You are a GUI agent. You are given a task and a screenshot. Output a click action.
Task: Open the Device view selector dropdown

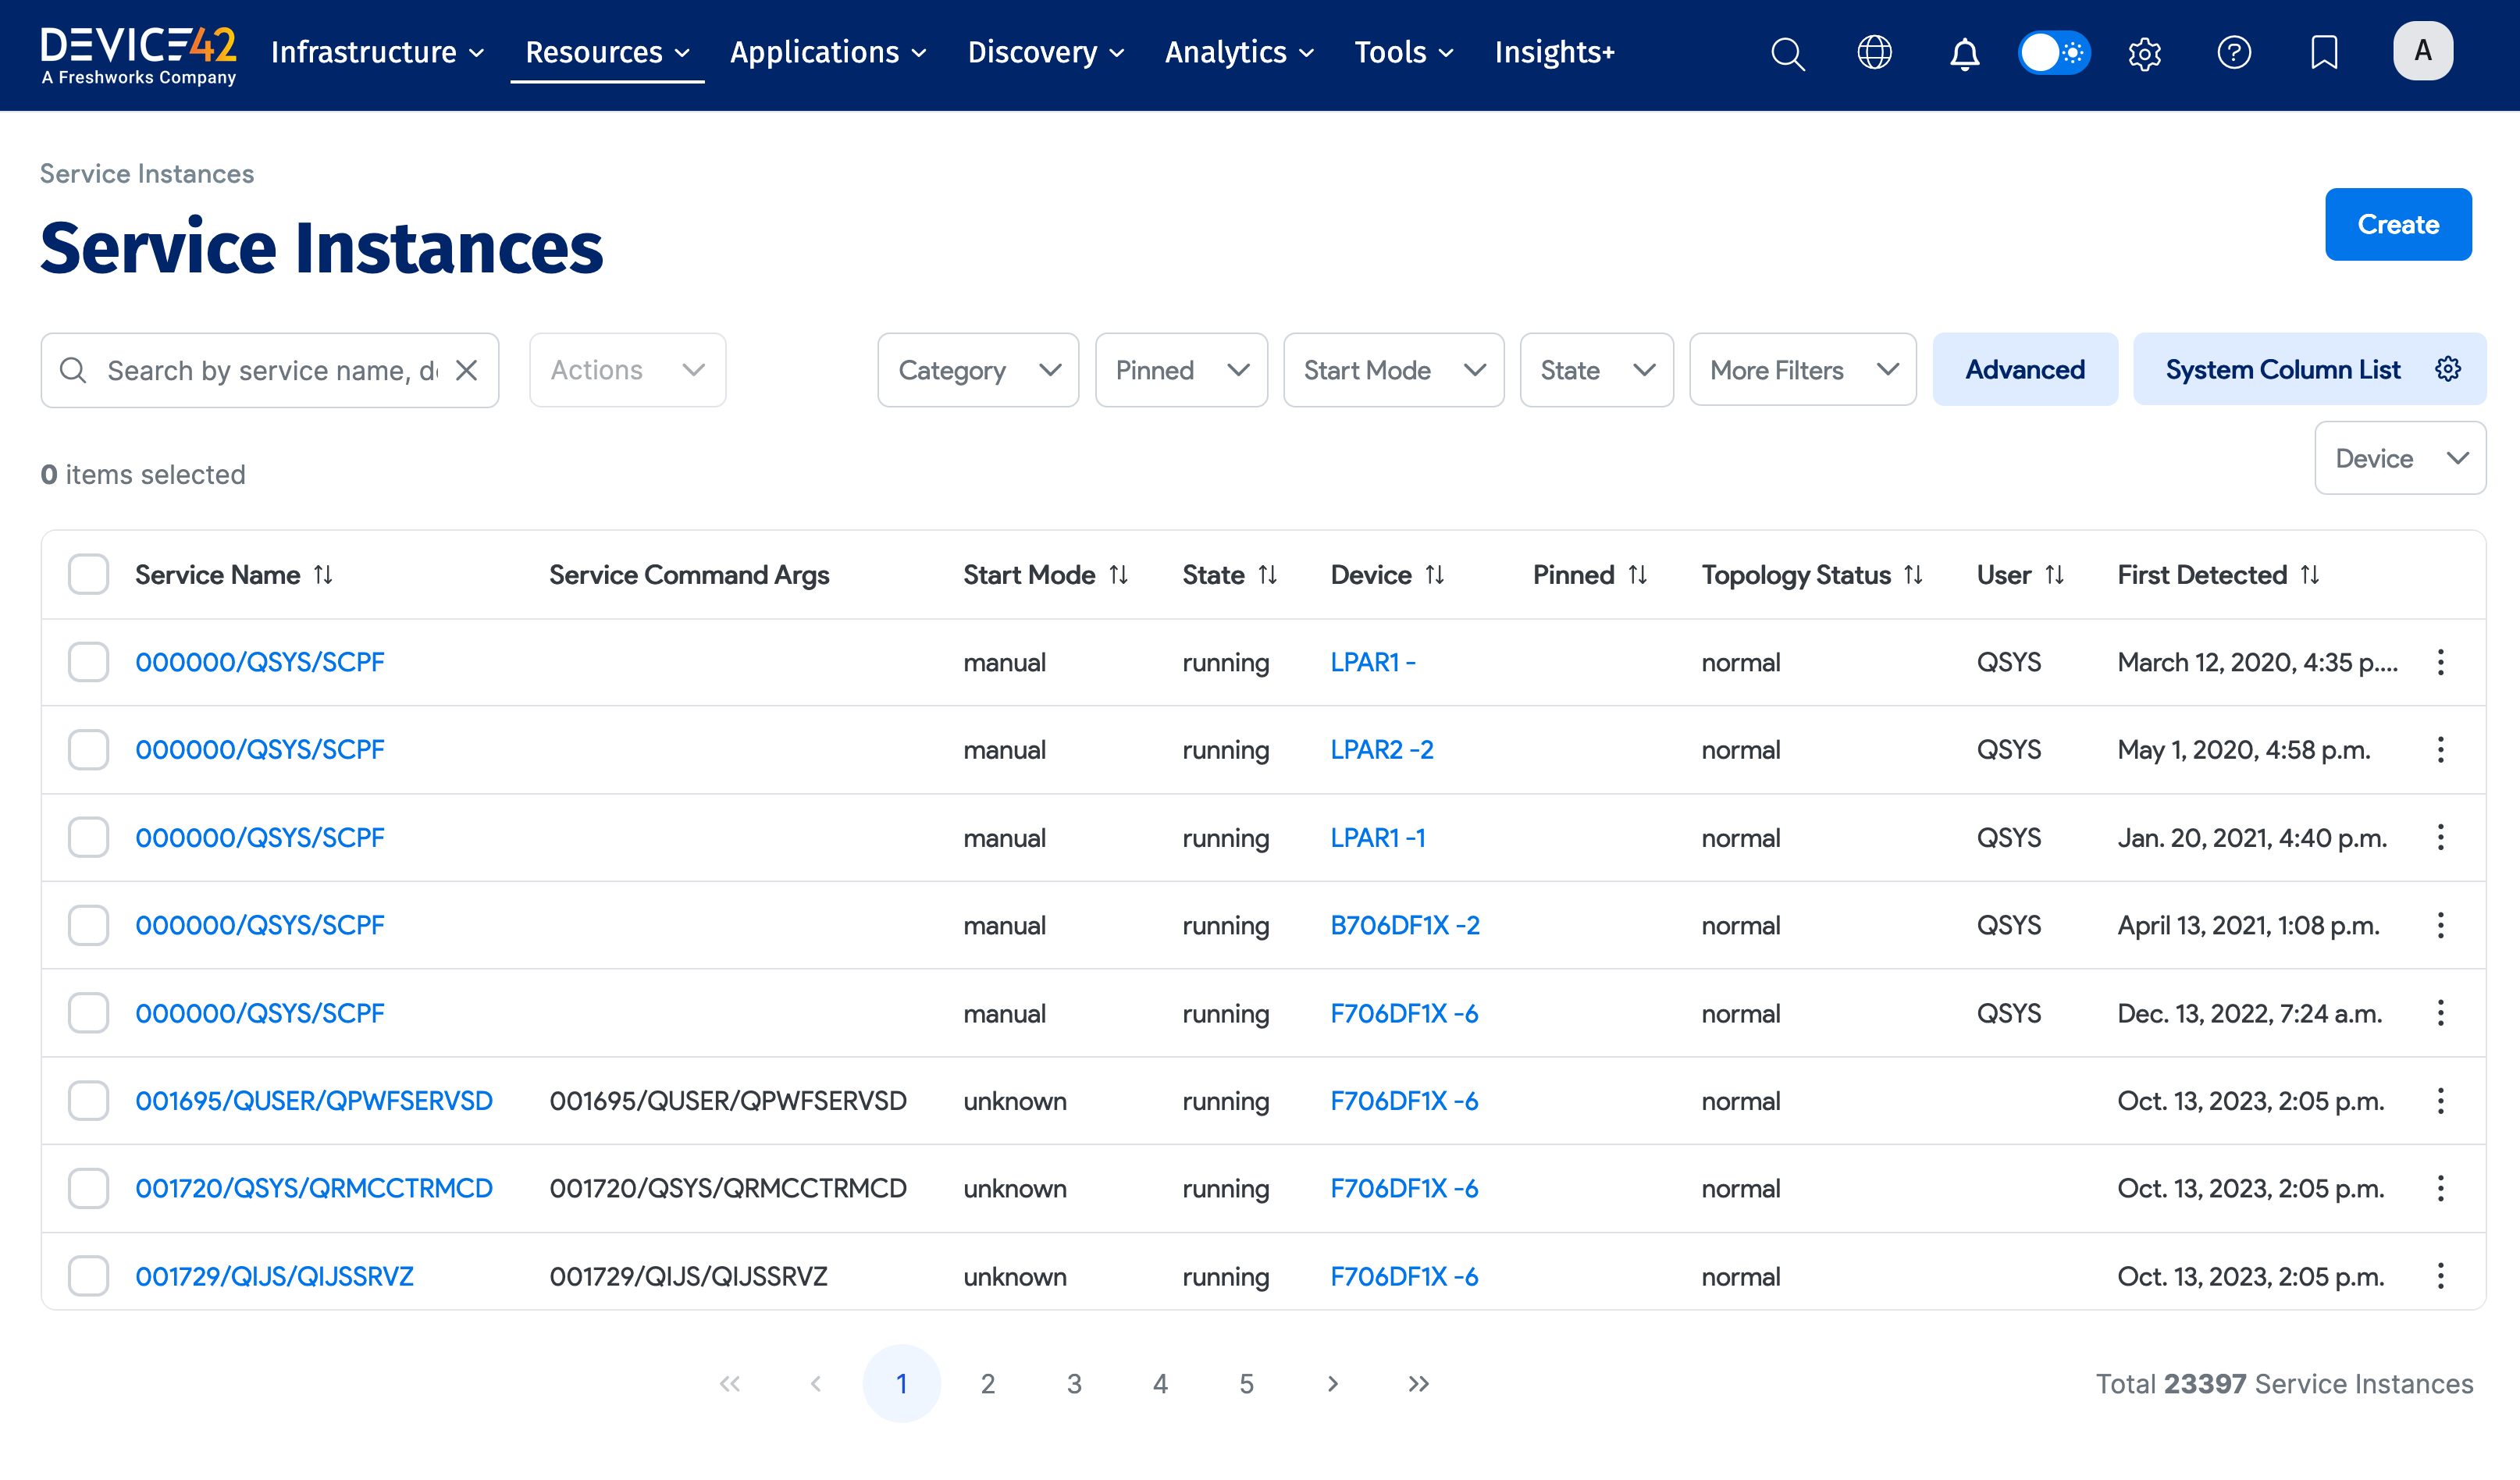click(2400, 458)
